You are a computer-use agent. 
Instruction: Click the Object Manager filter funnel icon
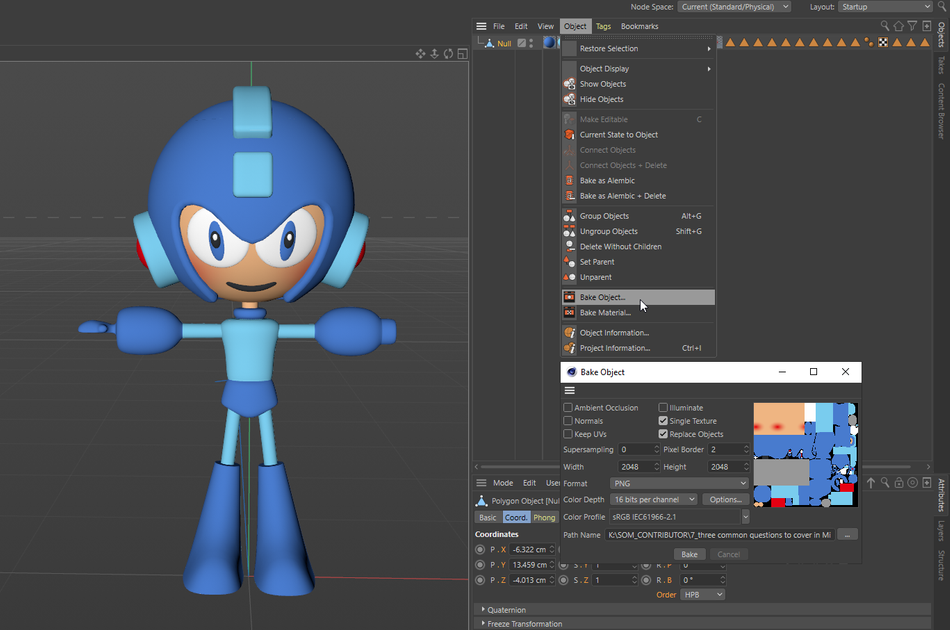(912, 26)
